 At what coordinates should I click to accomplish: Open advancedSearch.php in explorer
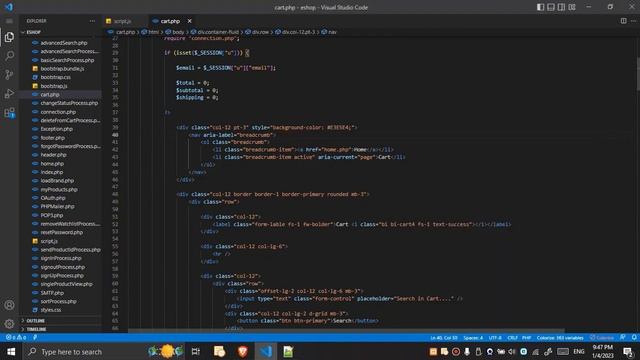[64, 42]
